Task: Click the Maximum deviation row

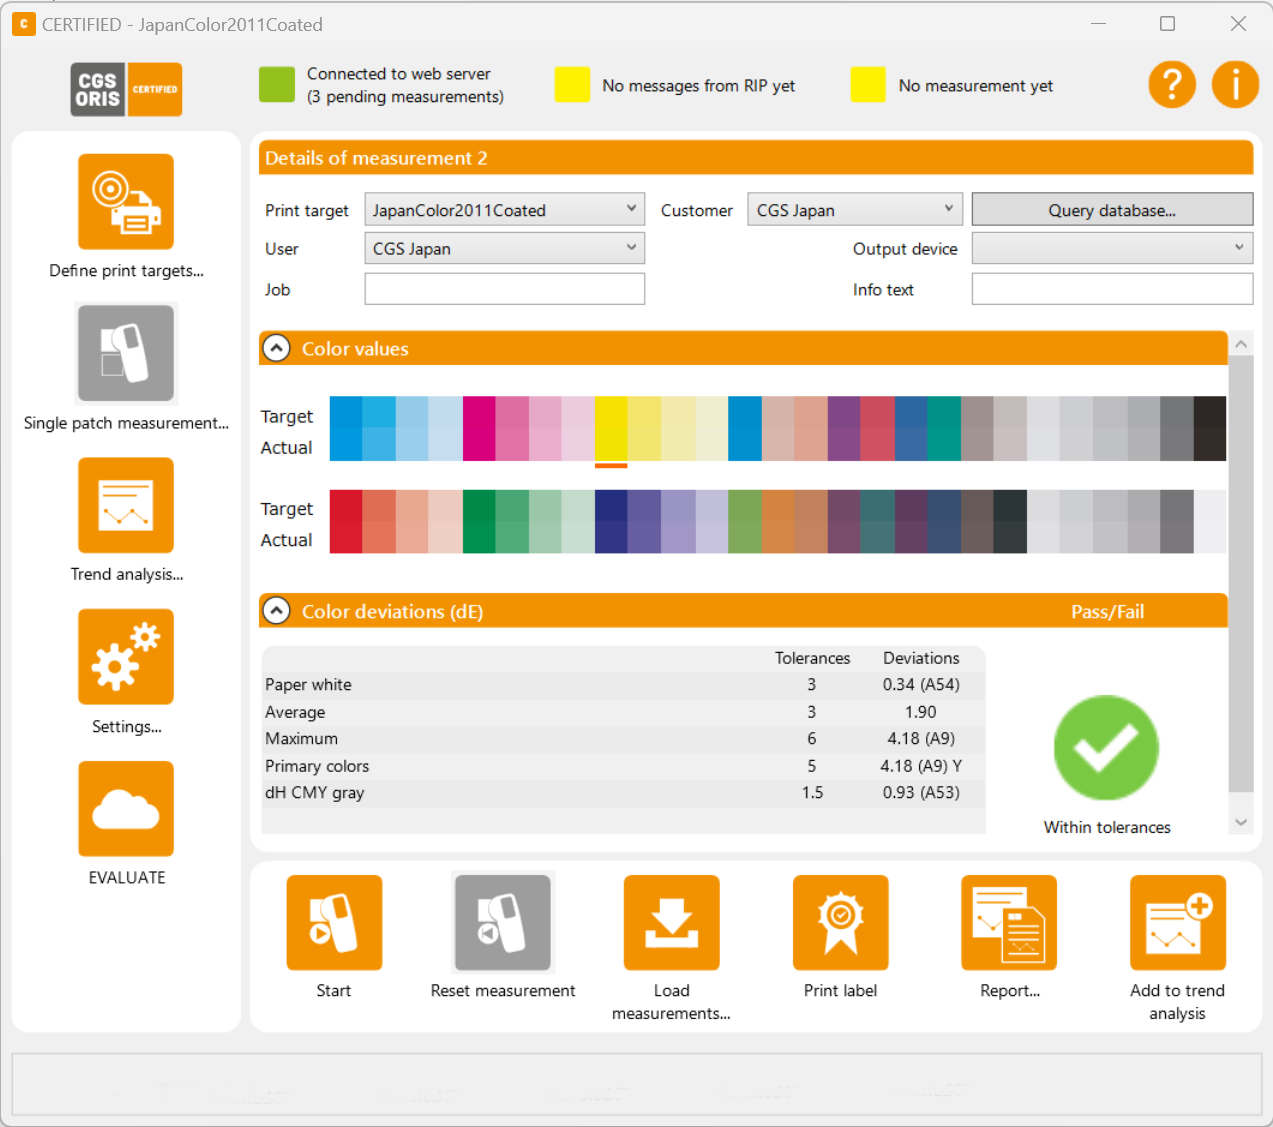Action: 624,739
